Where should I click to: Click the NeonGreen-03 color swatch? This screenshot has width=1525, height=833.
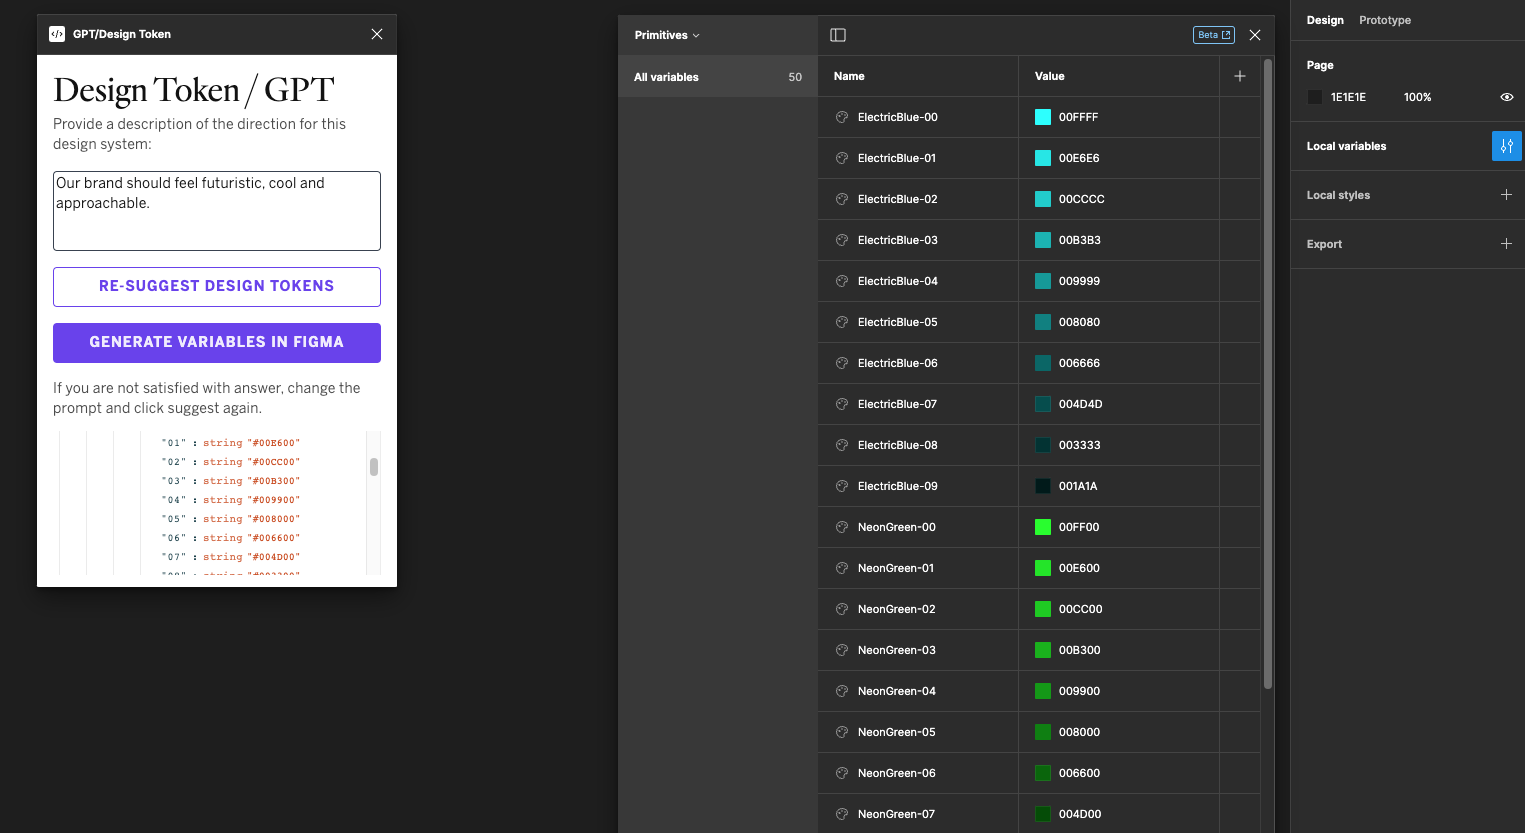(x=1043, y=650)
